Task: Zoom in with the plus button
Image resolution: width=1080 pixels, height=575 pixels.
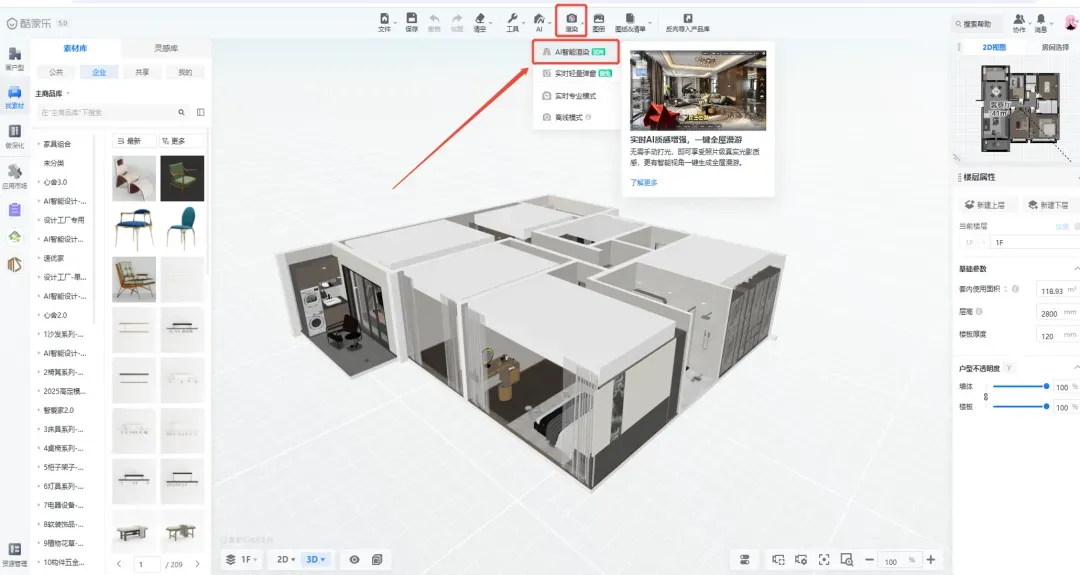Action: pyautogui.click(x=931, y=560)
